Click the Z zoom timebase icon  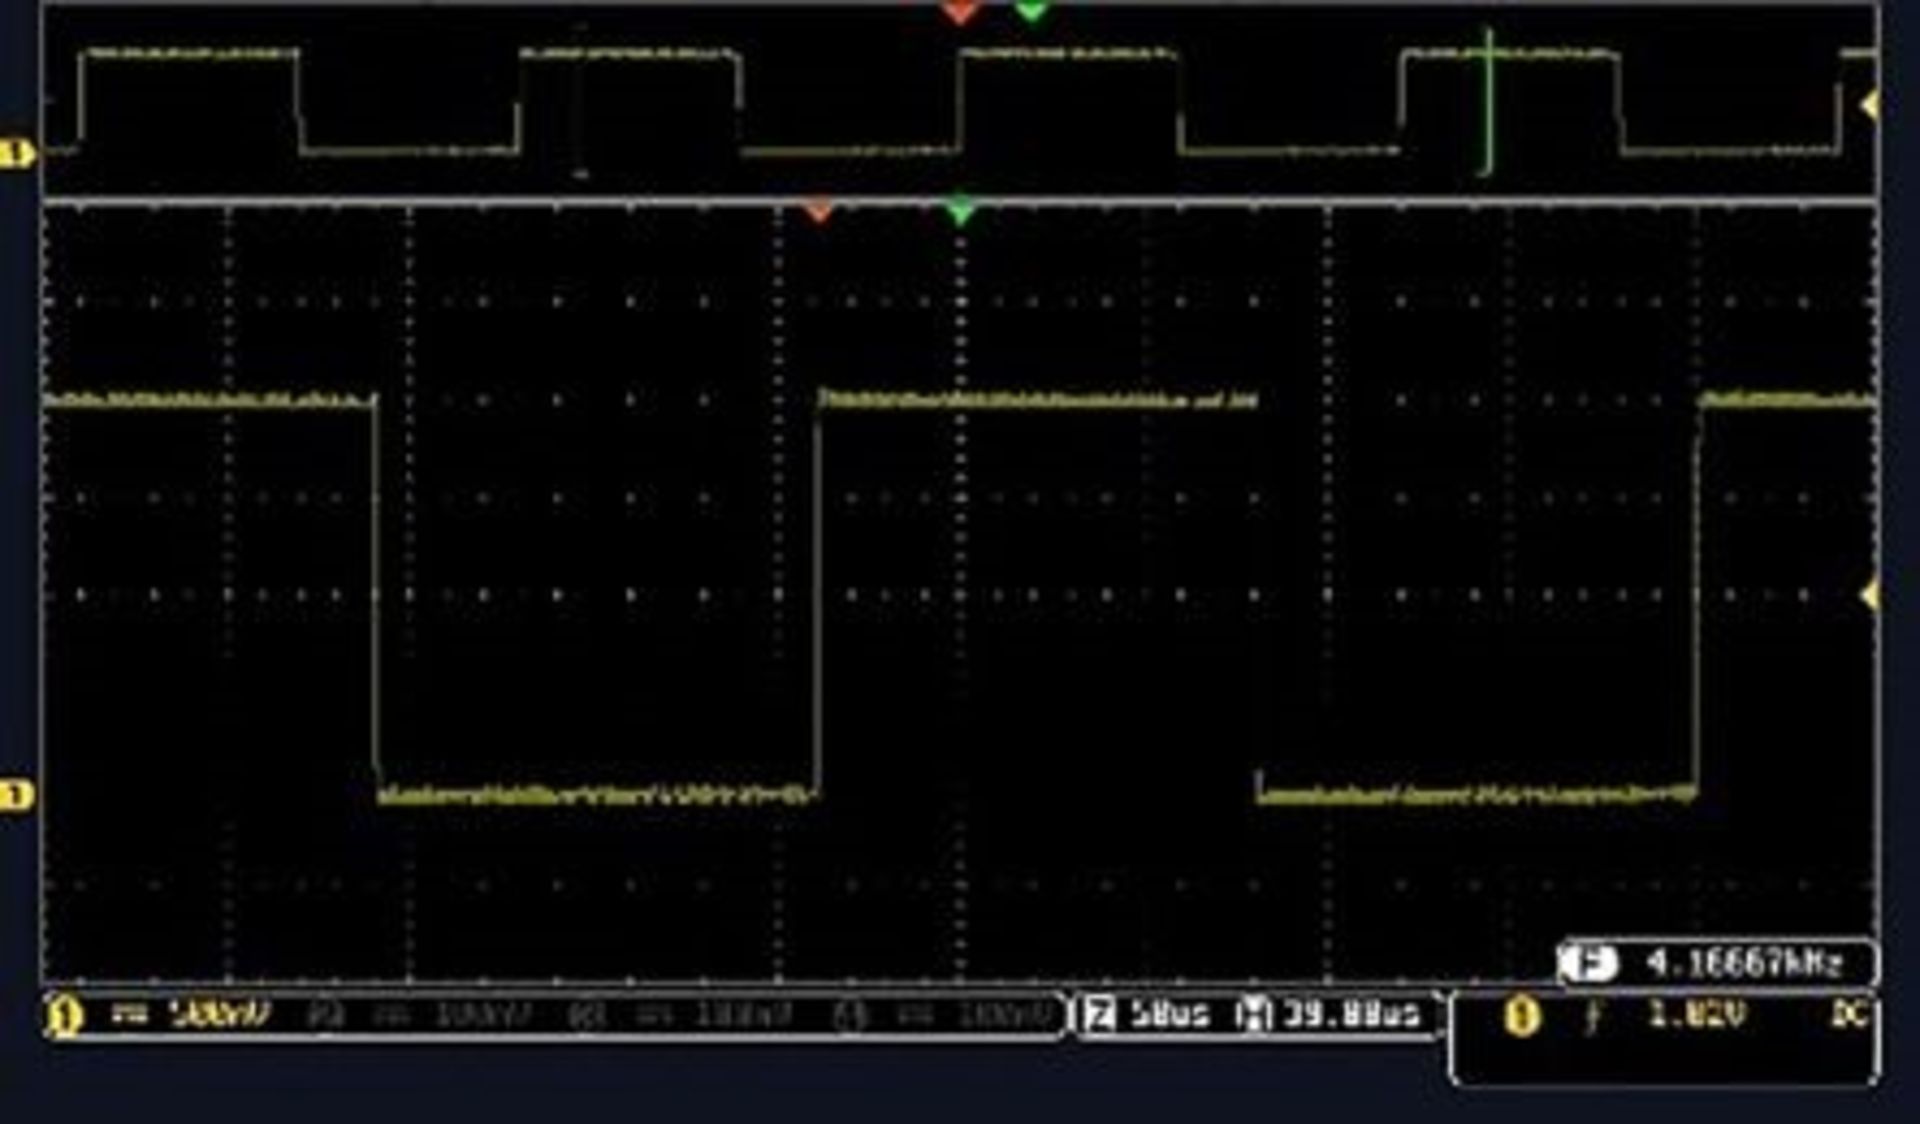tap(1099, 1016)
